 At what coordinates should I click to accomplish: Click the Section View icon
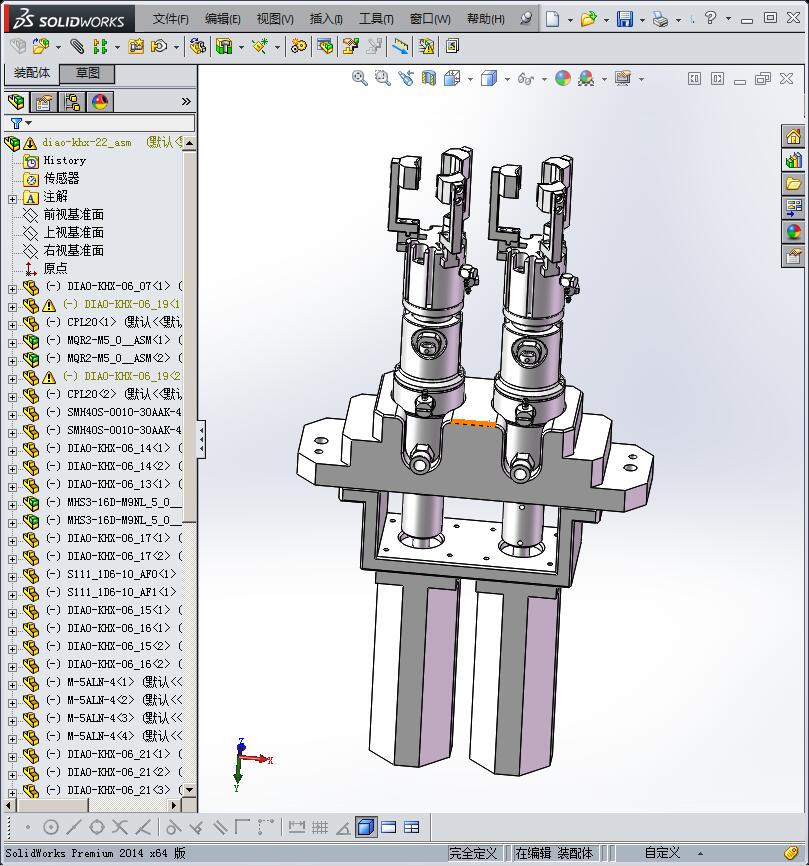pos(429,78)
